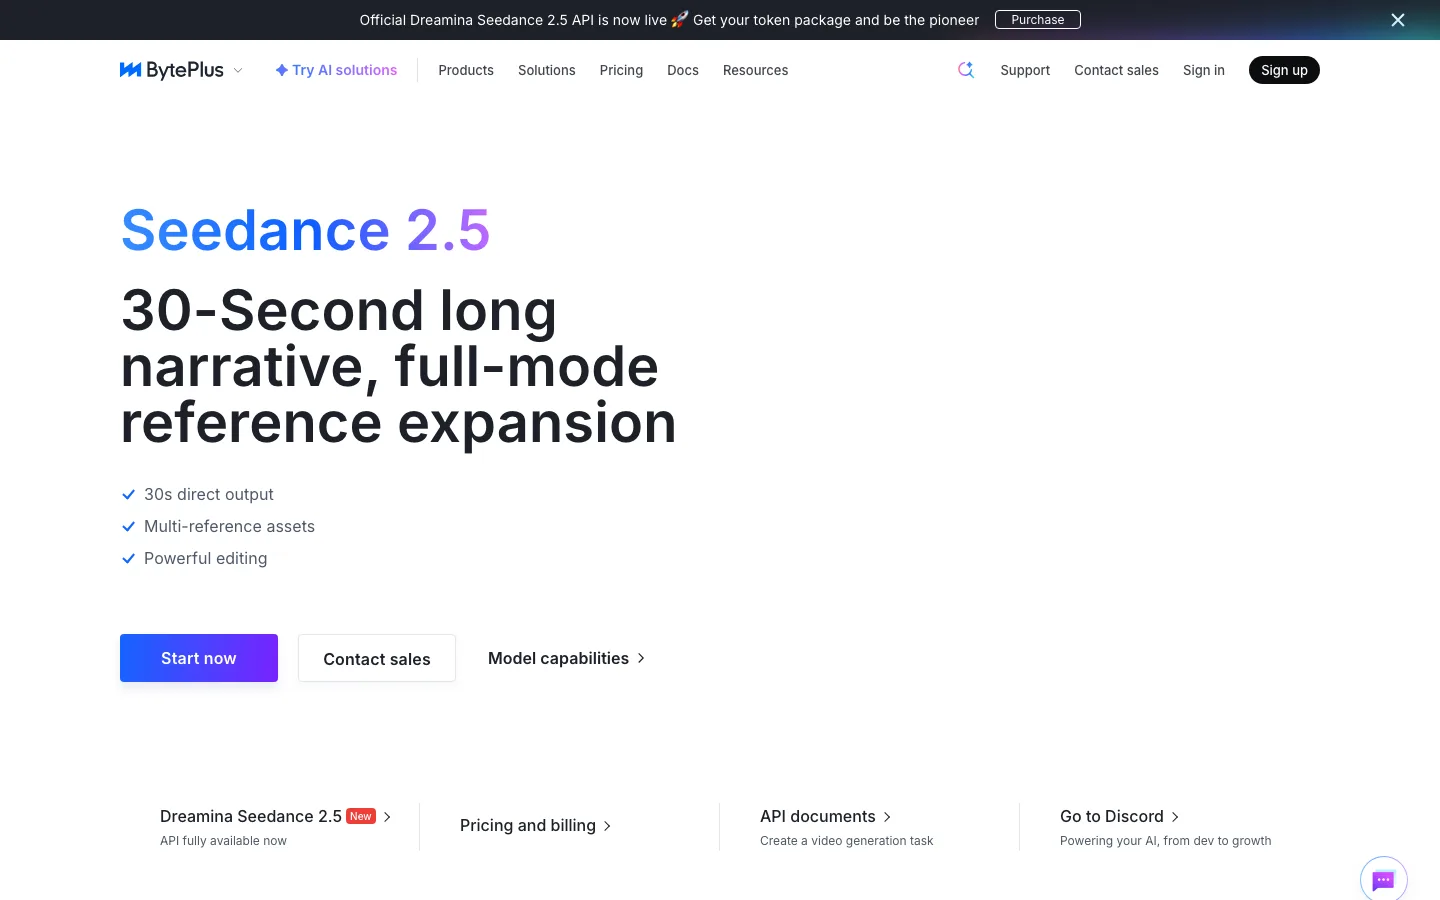Click the Sign up button
Image resolution: width=1440 pixels, height=900 pixels.
pyautogui.click(x=1284, y=70)
